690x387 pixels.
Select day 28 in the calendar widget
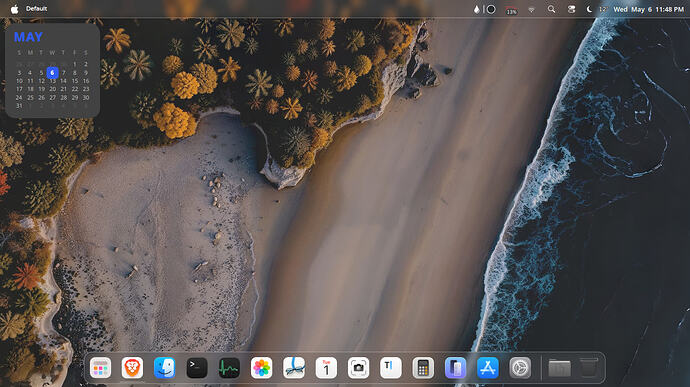tap(63, 97)
